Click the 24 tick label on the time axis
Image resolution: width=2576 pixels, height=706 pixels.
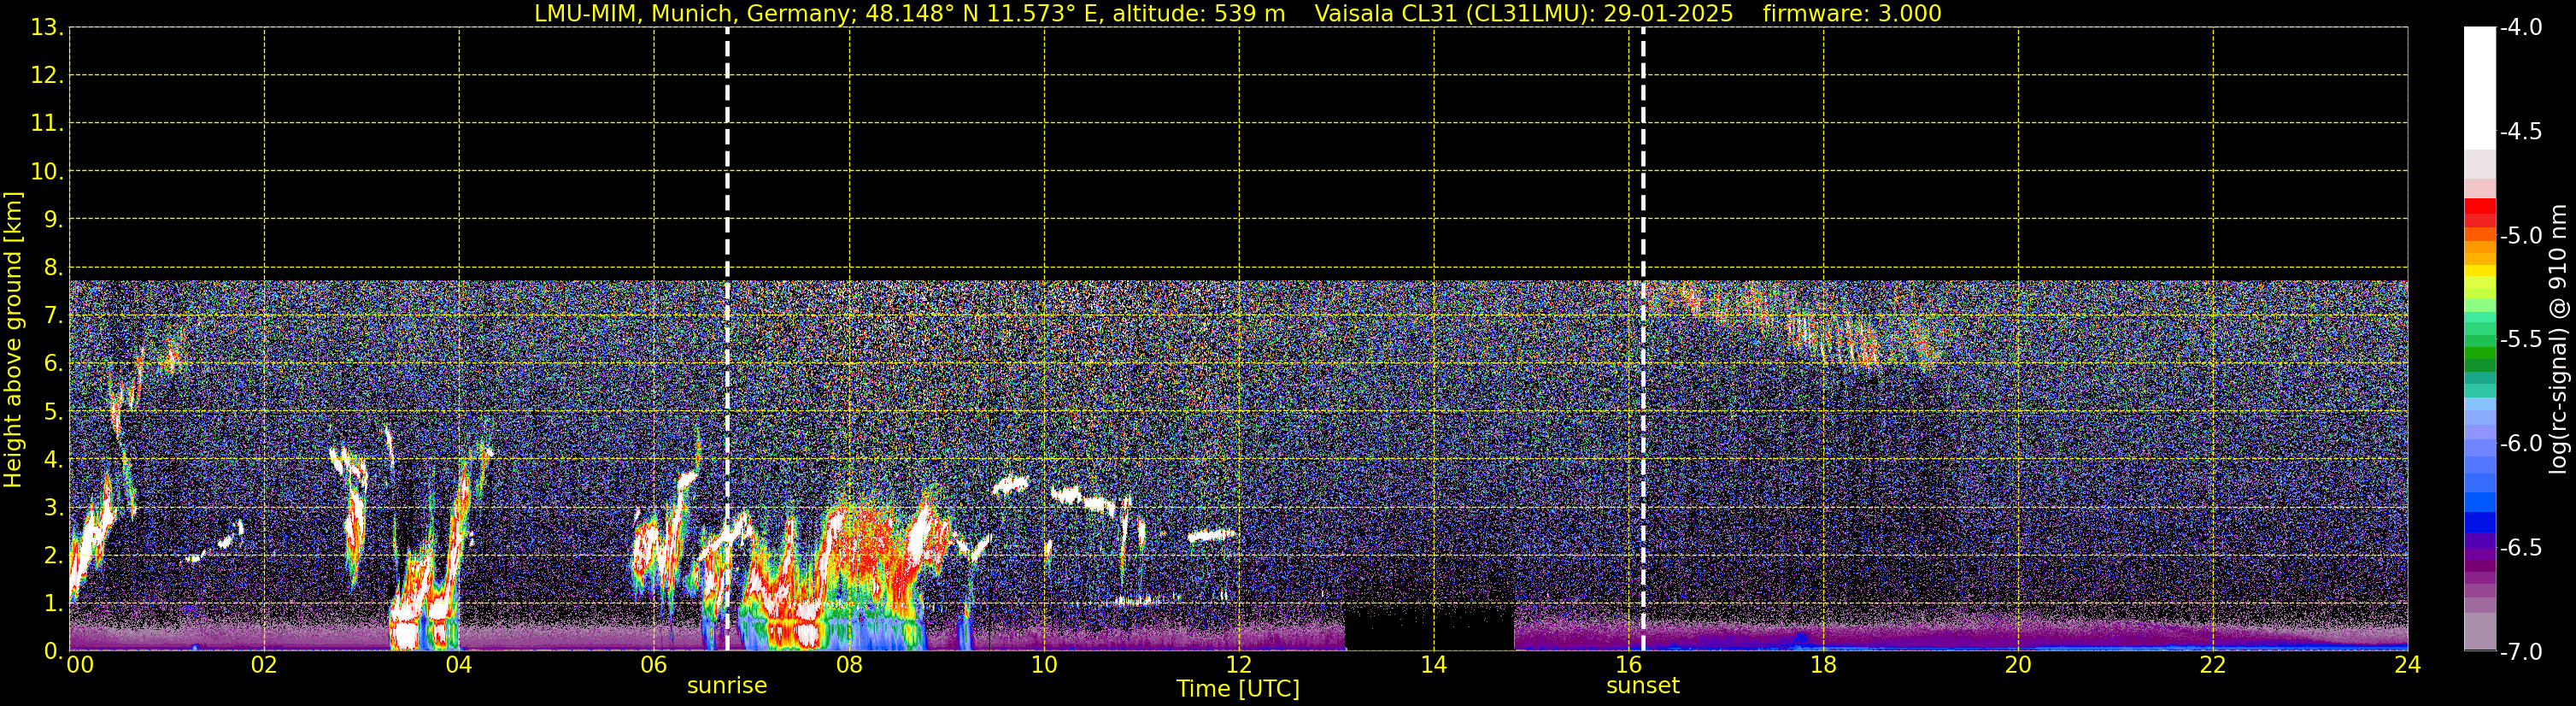(x=2408, y=665)
